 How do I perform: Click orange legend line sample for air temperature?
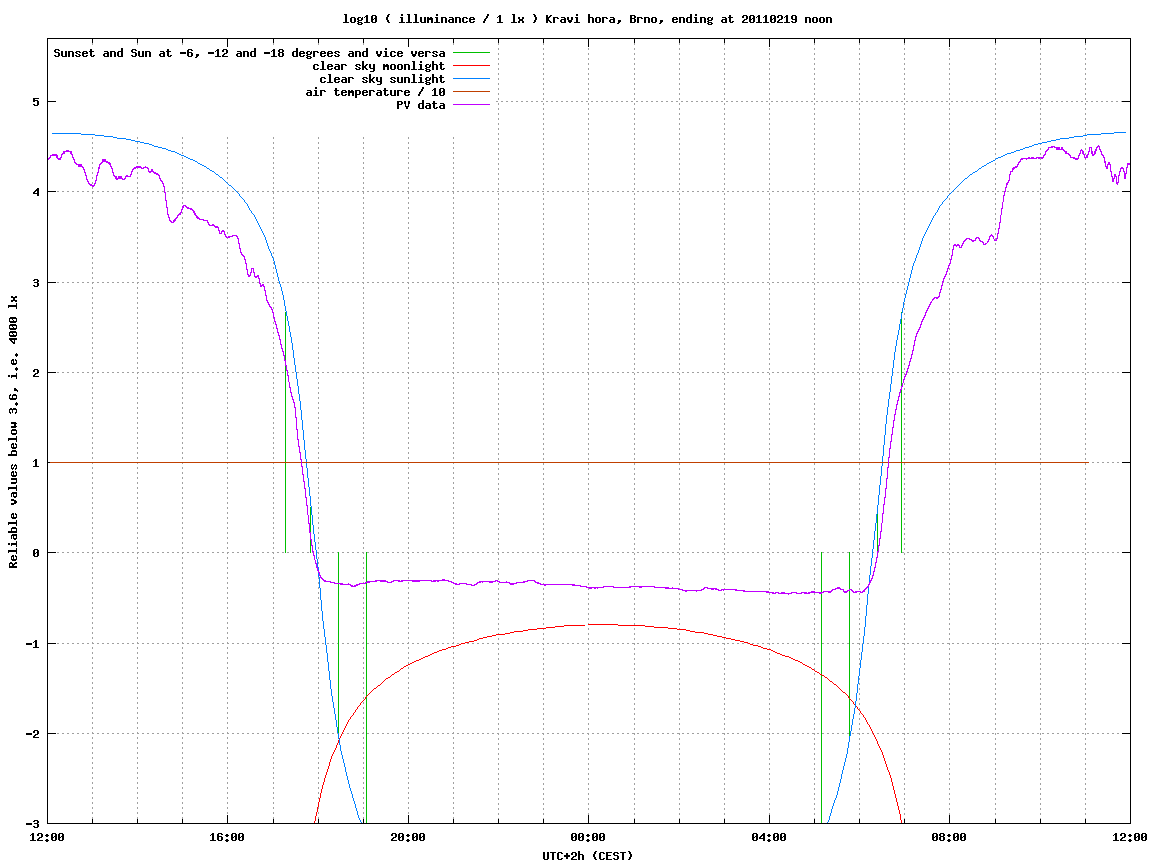pyautogui.click(x=471, y=92)
